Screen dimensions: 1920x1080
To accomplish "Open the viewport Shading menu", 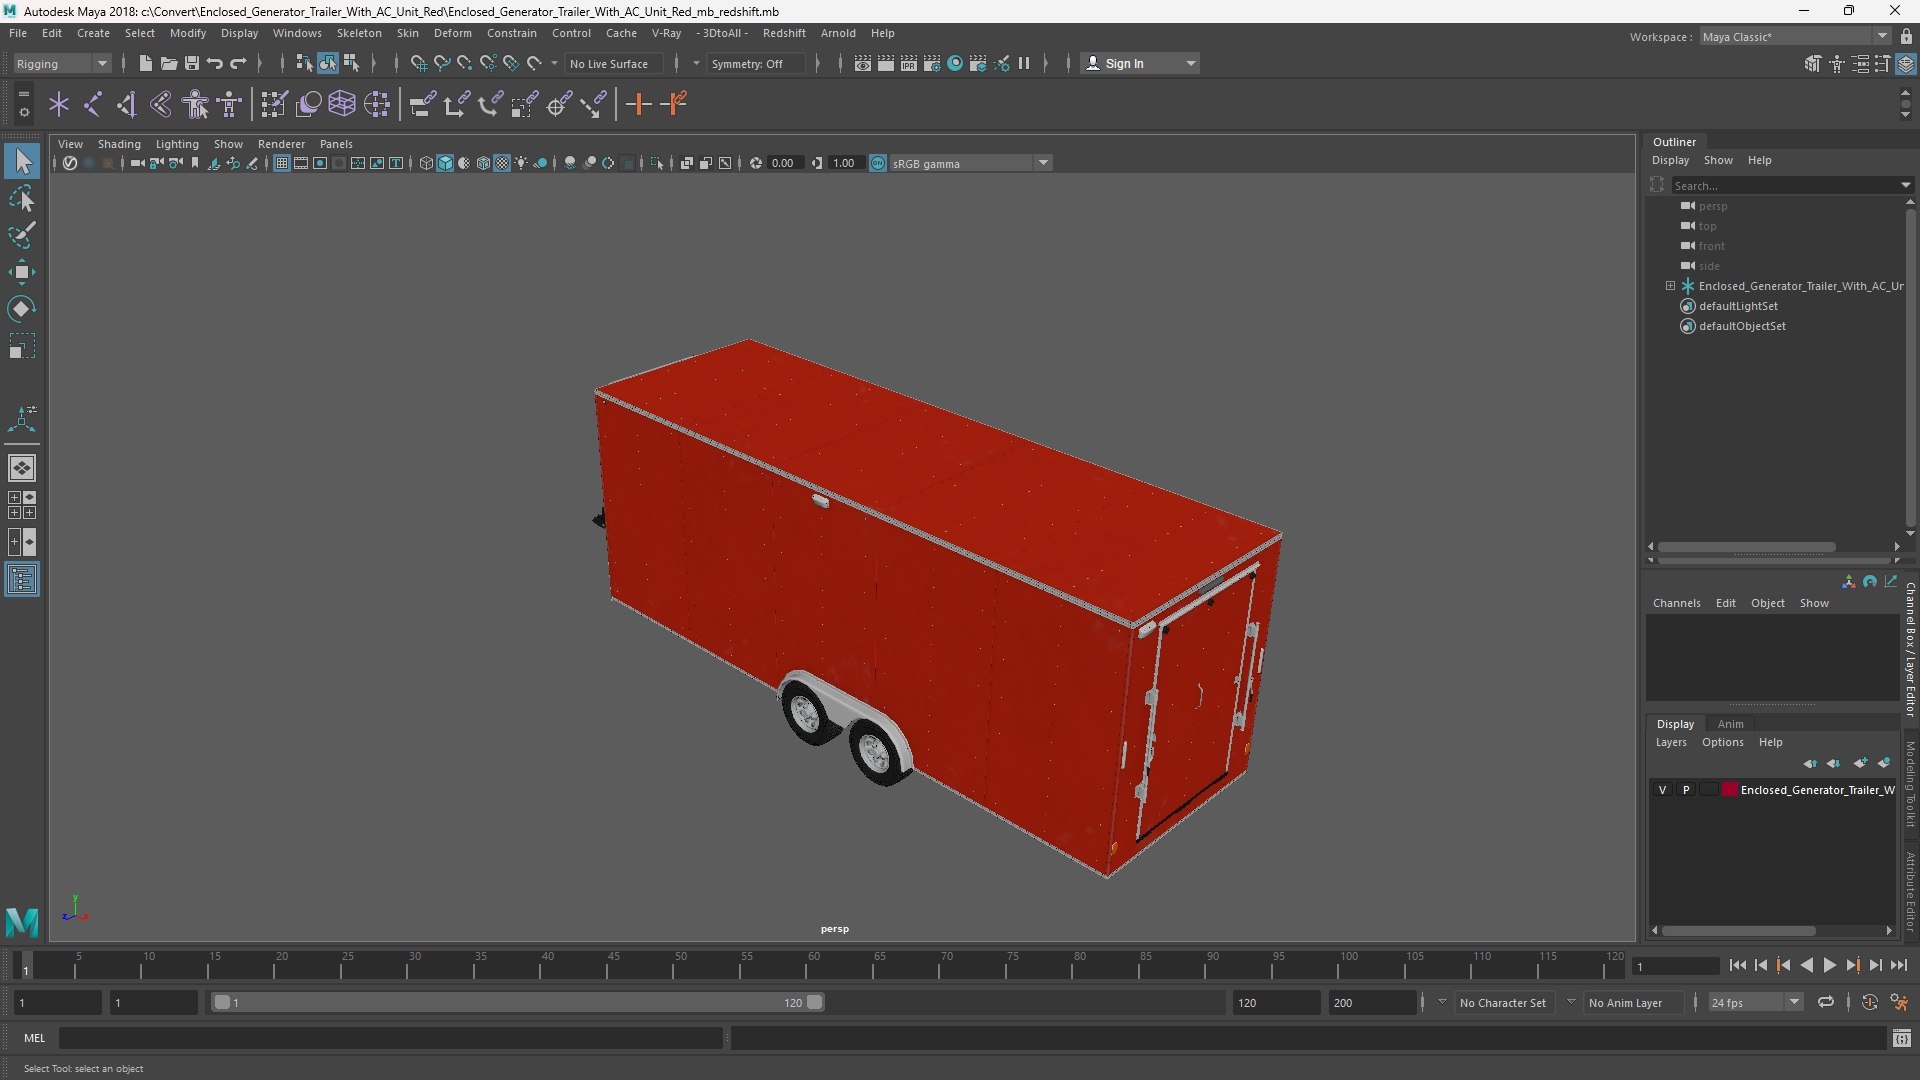I will [x=119, y=144].
